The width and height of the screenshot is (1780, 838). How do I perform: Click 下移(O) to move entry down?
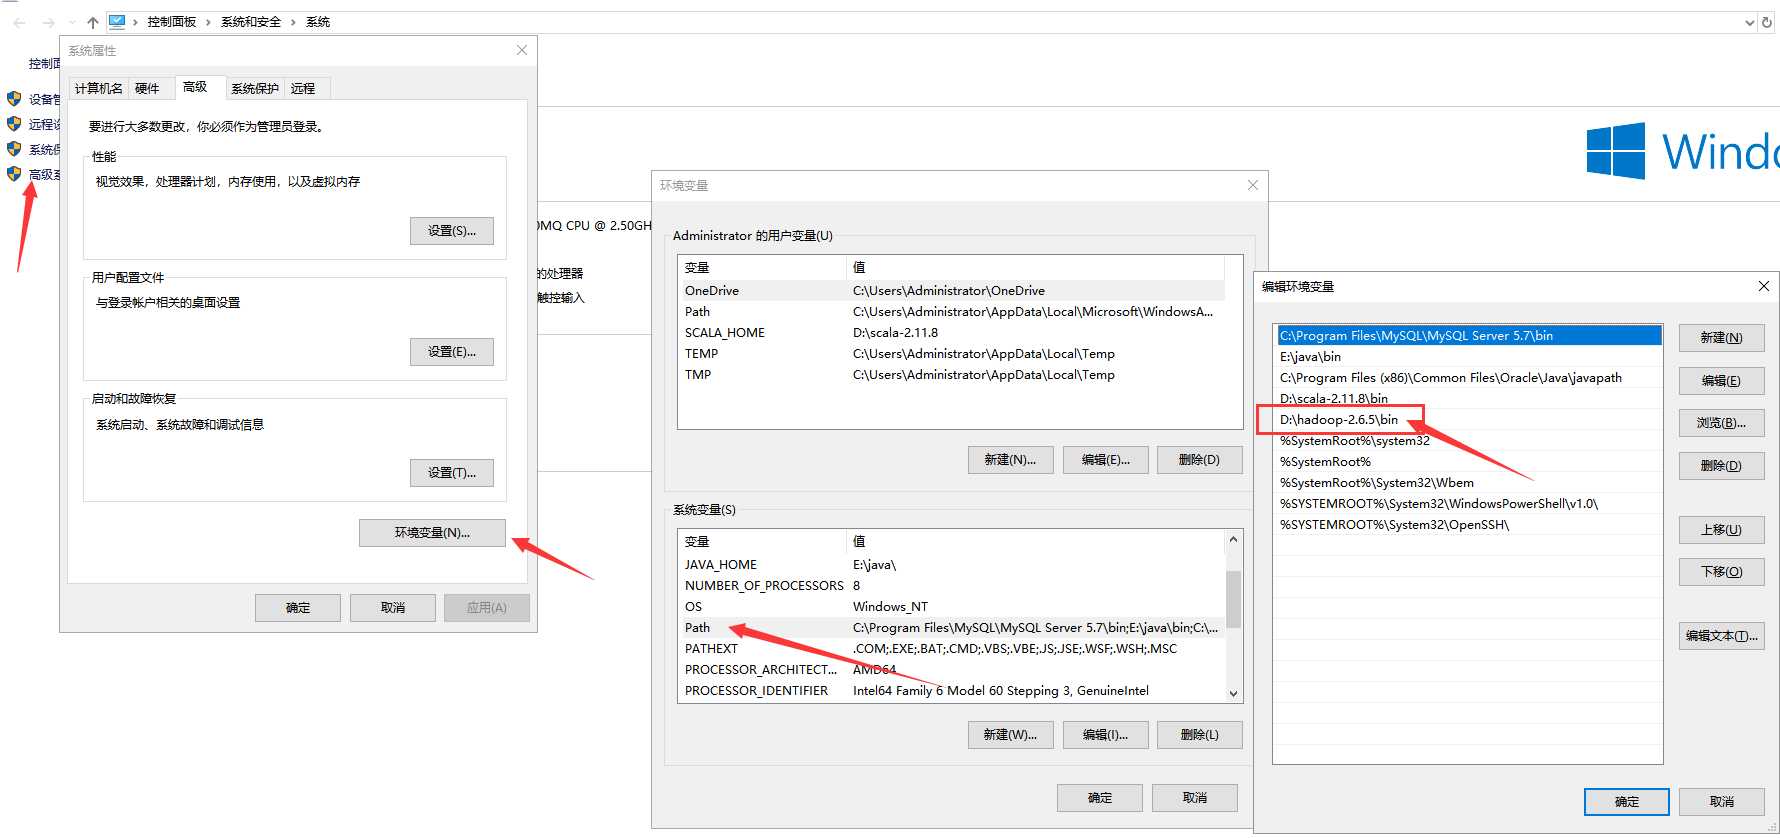tap(1721, 572)
